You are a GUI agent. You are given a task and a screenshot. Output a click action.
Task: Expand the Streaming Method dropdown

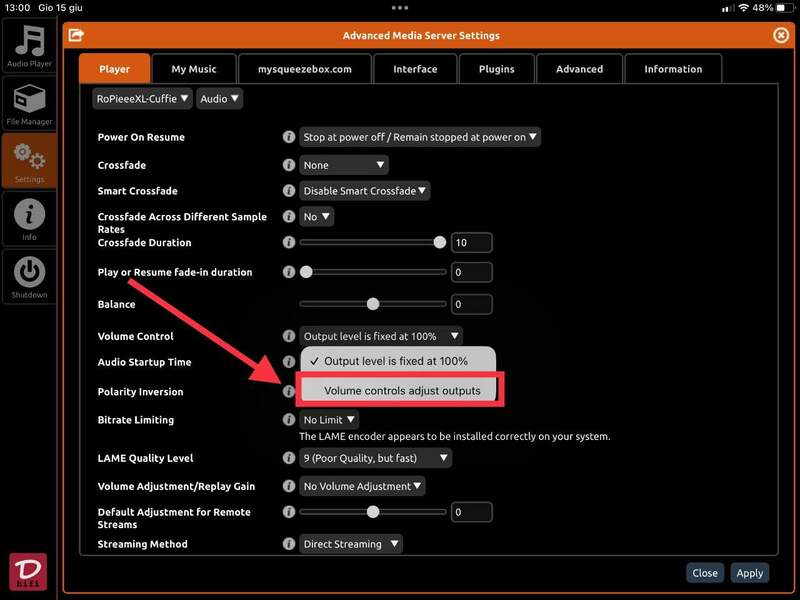tap(351, 544)
